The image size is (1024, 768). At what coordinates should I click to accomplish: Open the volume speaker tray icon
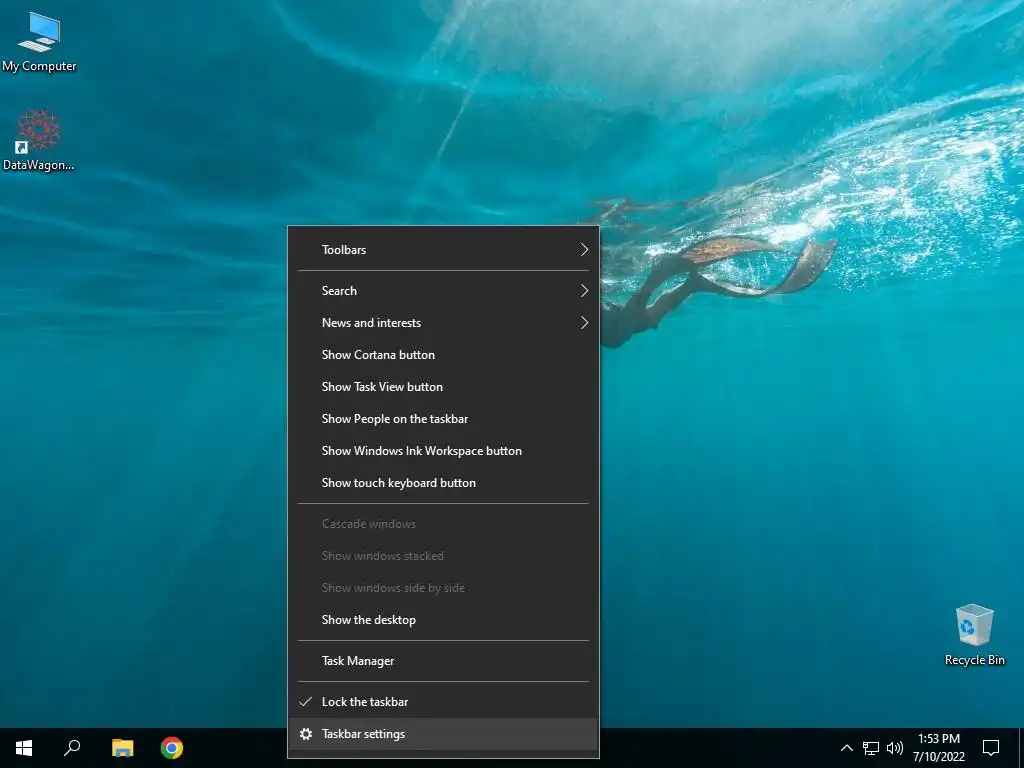pos(895,748)
